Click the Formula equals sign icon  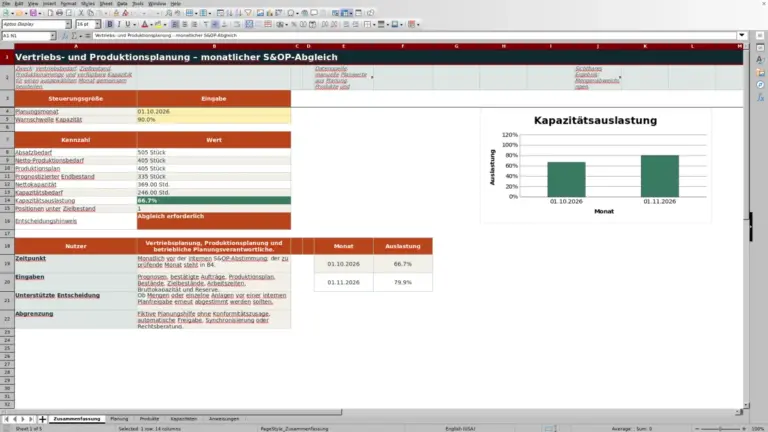tap(88, 36)
